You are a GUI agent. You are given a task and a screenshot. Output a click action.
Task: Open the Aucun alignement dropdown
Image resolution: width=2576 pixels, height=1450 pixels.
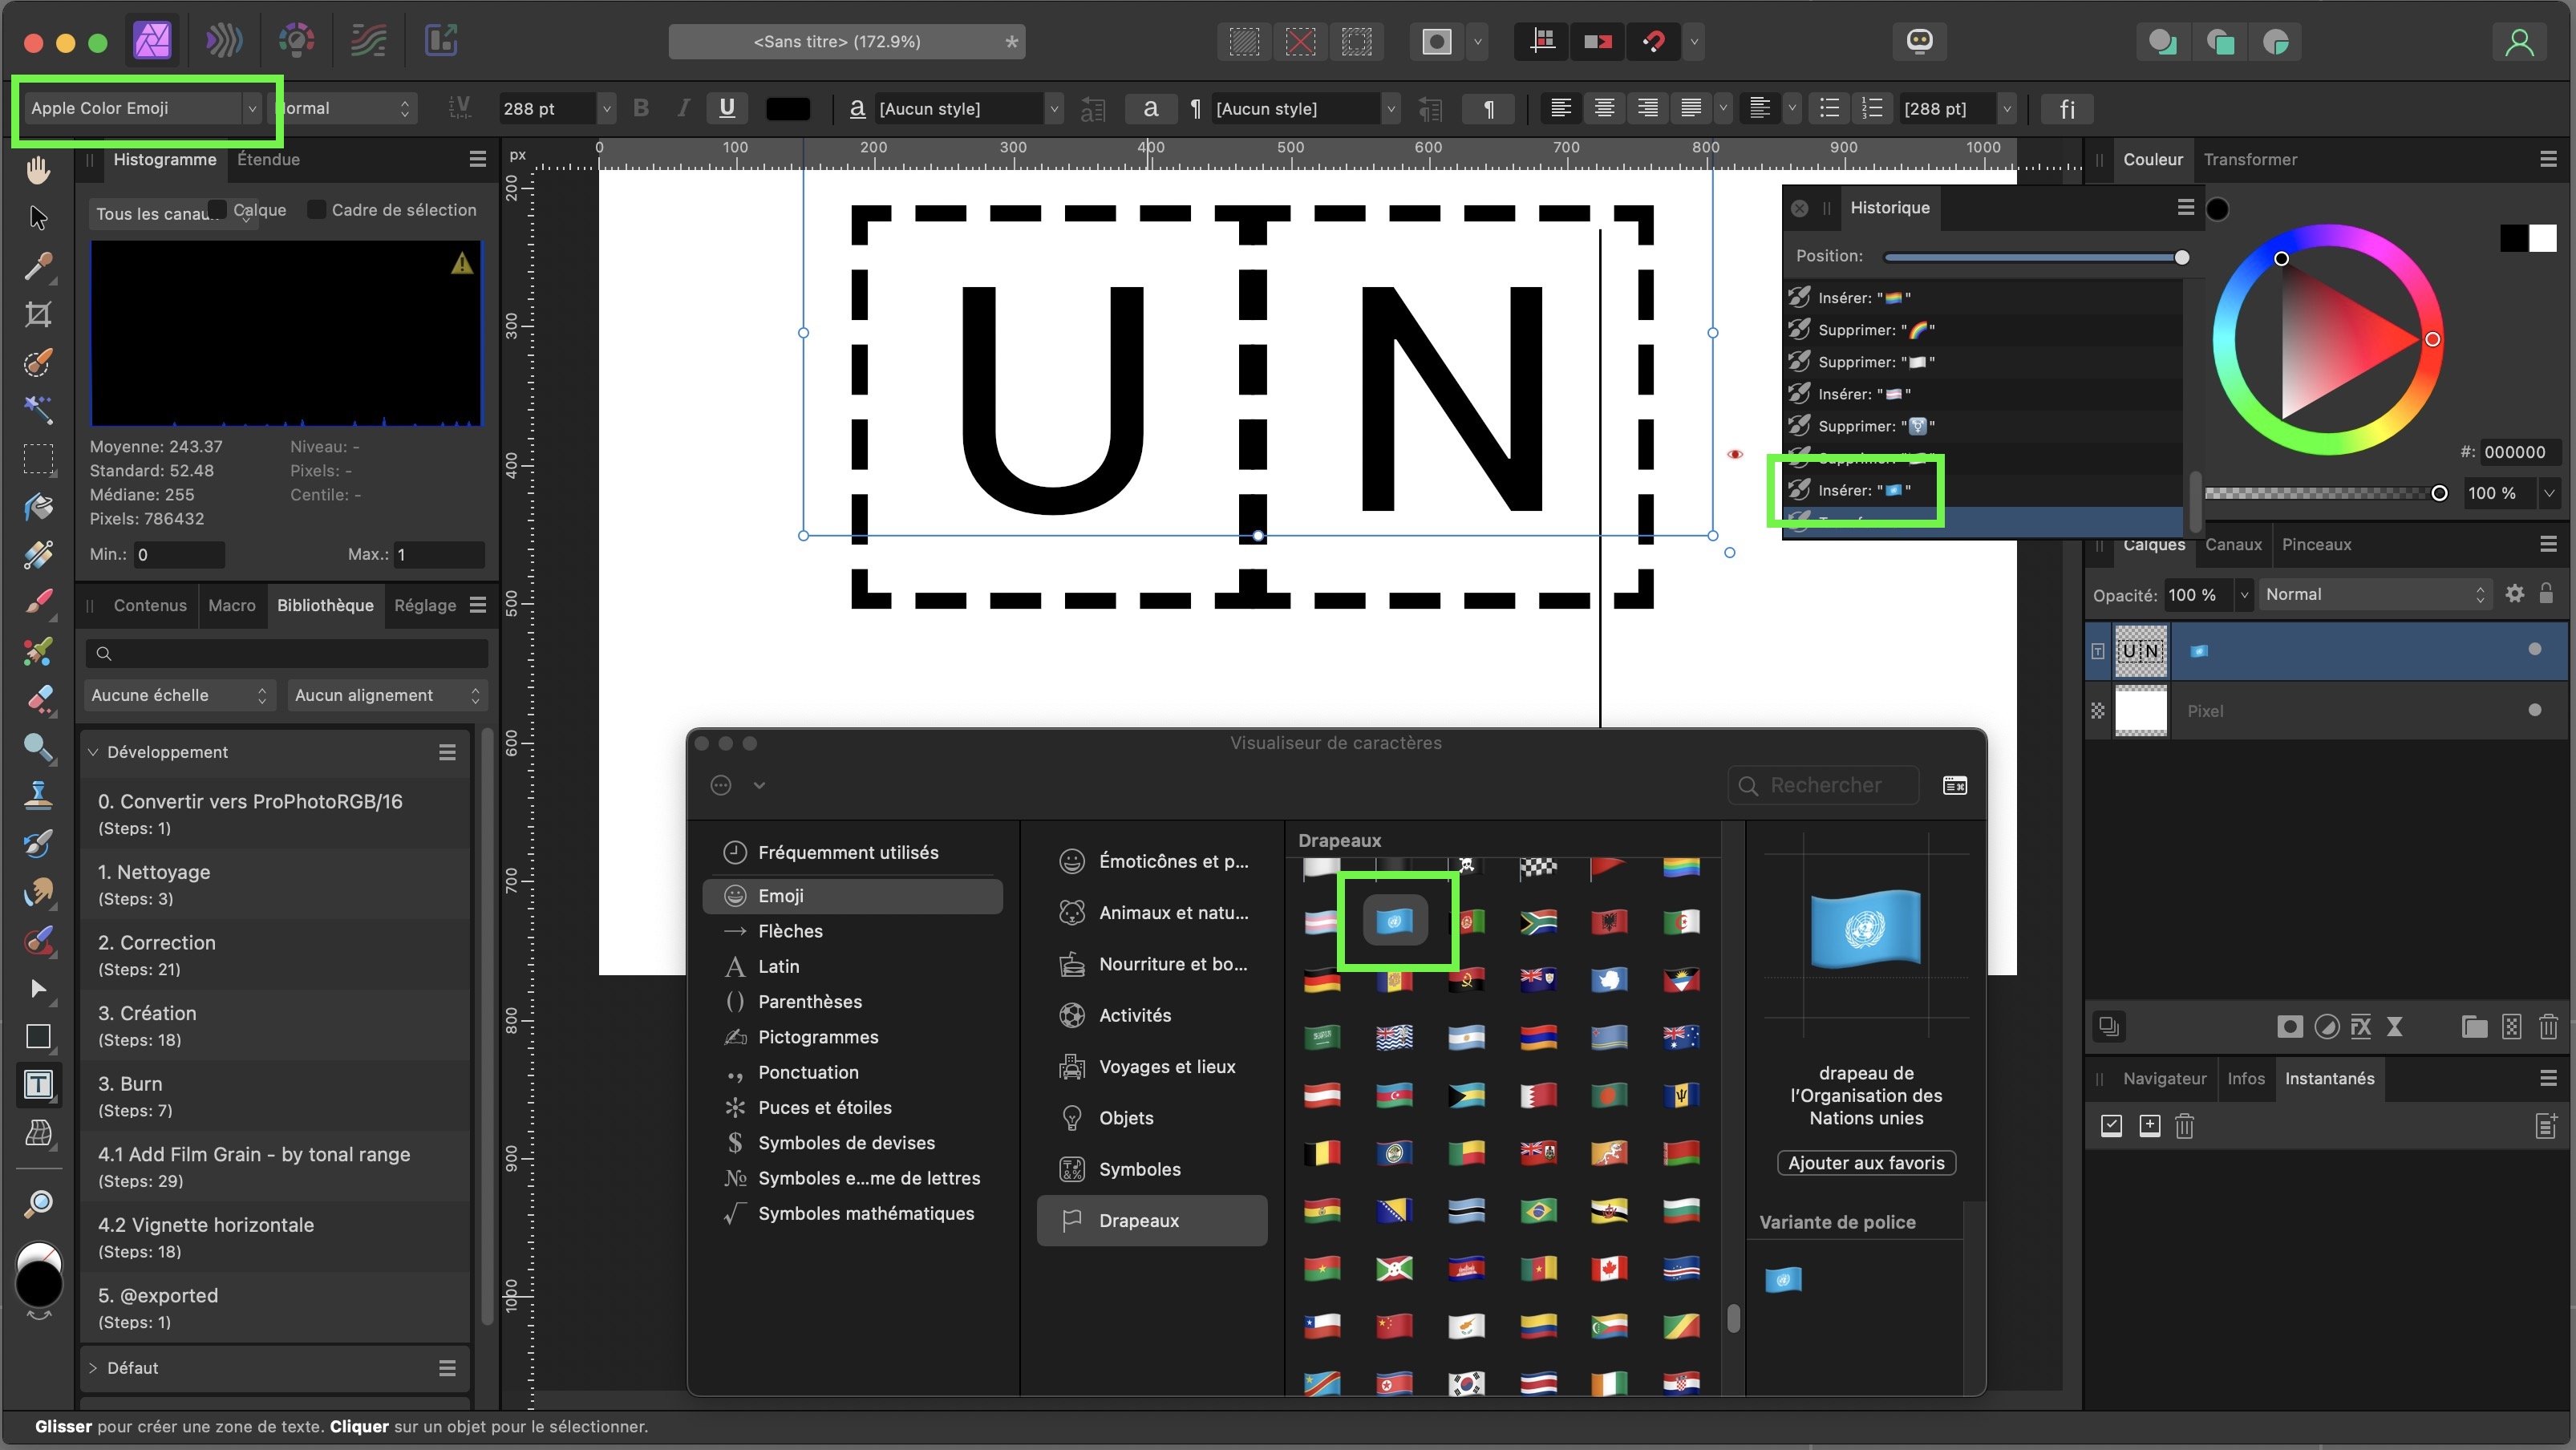387,695
